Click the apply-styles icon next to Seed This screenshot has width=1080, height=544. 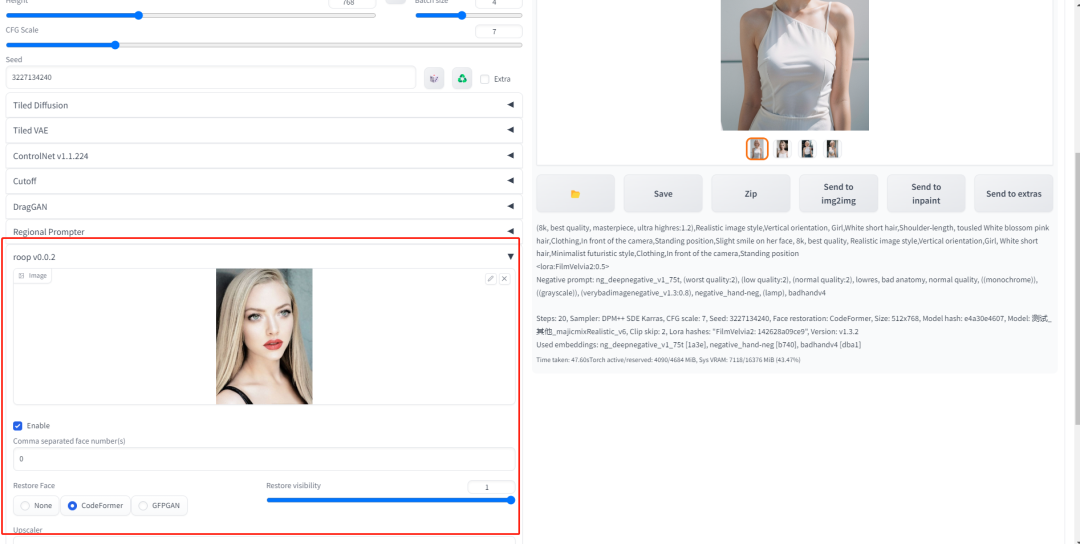[x=434, y=79]
